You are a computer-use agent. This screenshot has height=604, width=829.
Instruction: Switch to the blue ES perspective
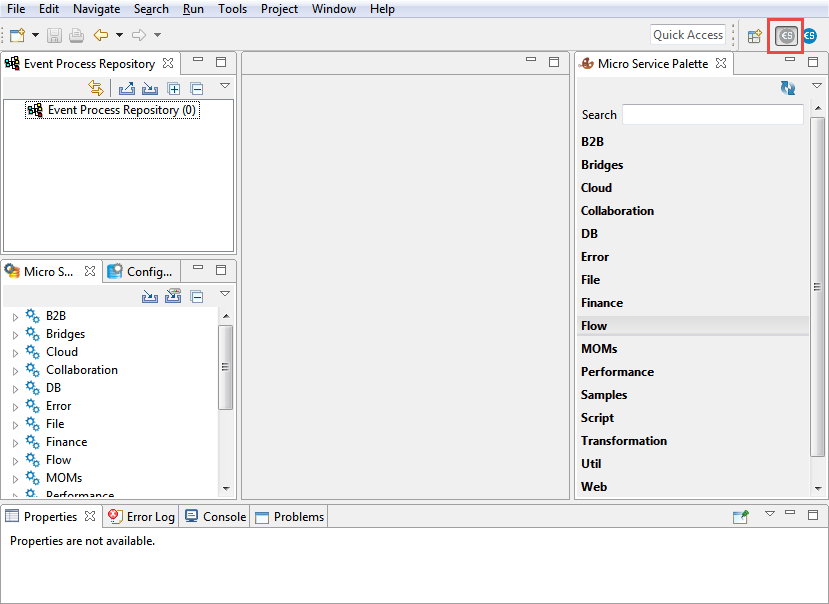point(809,36)
